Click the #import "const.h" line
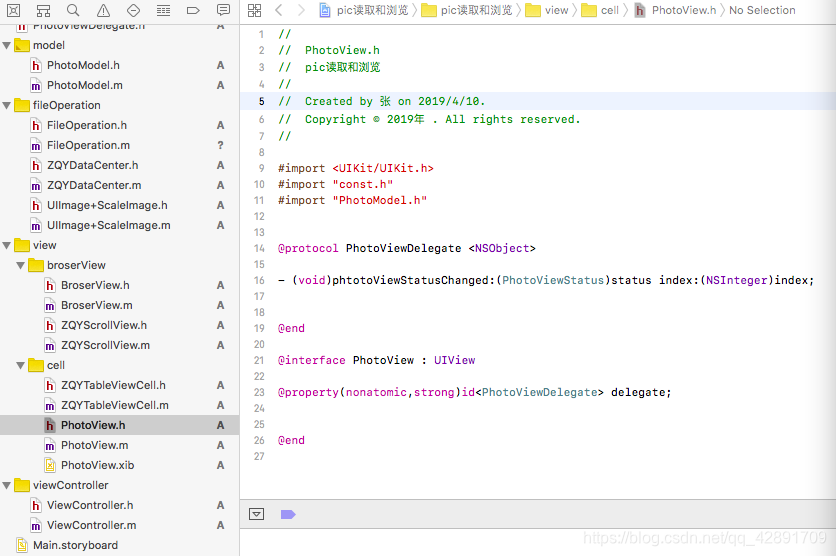 [335, 184]
